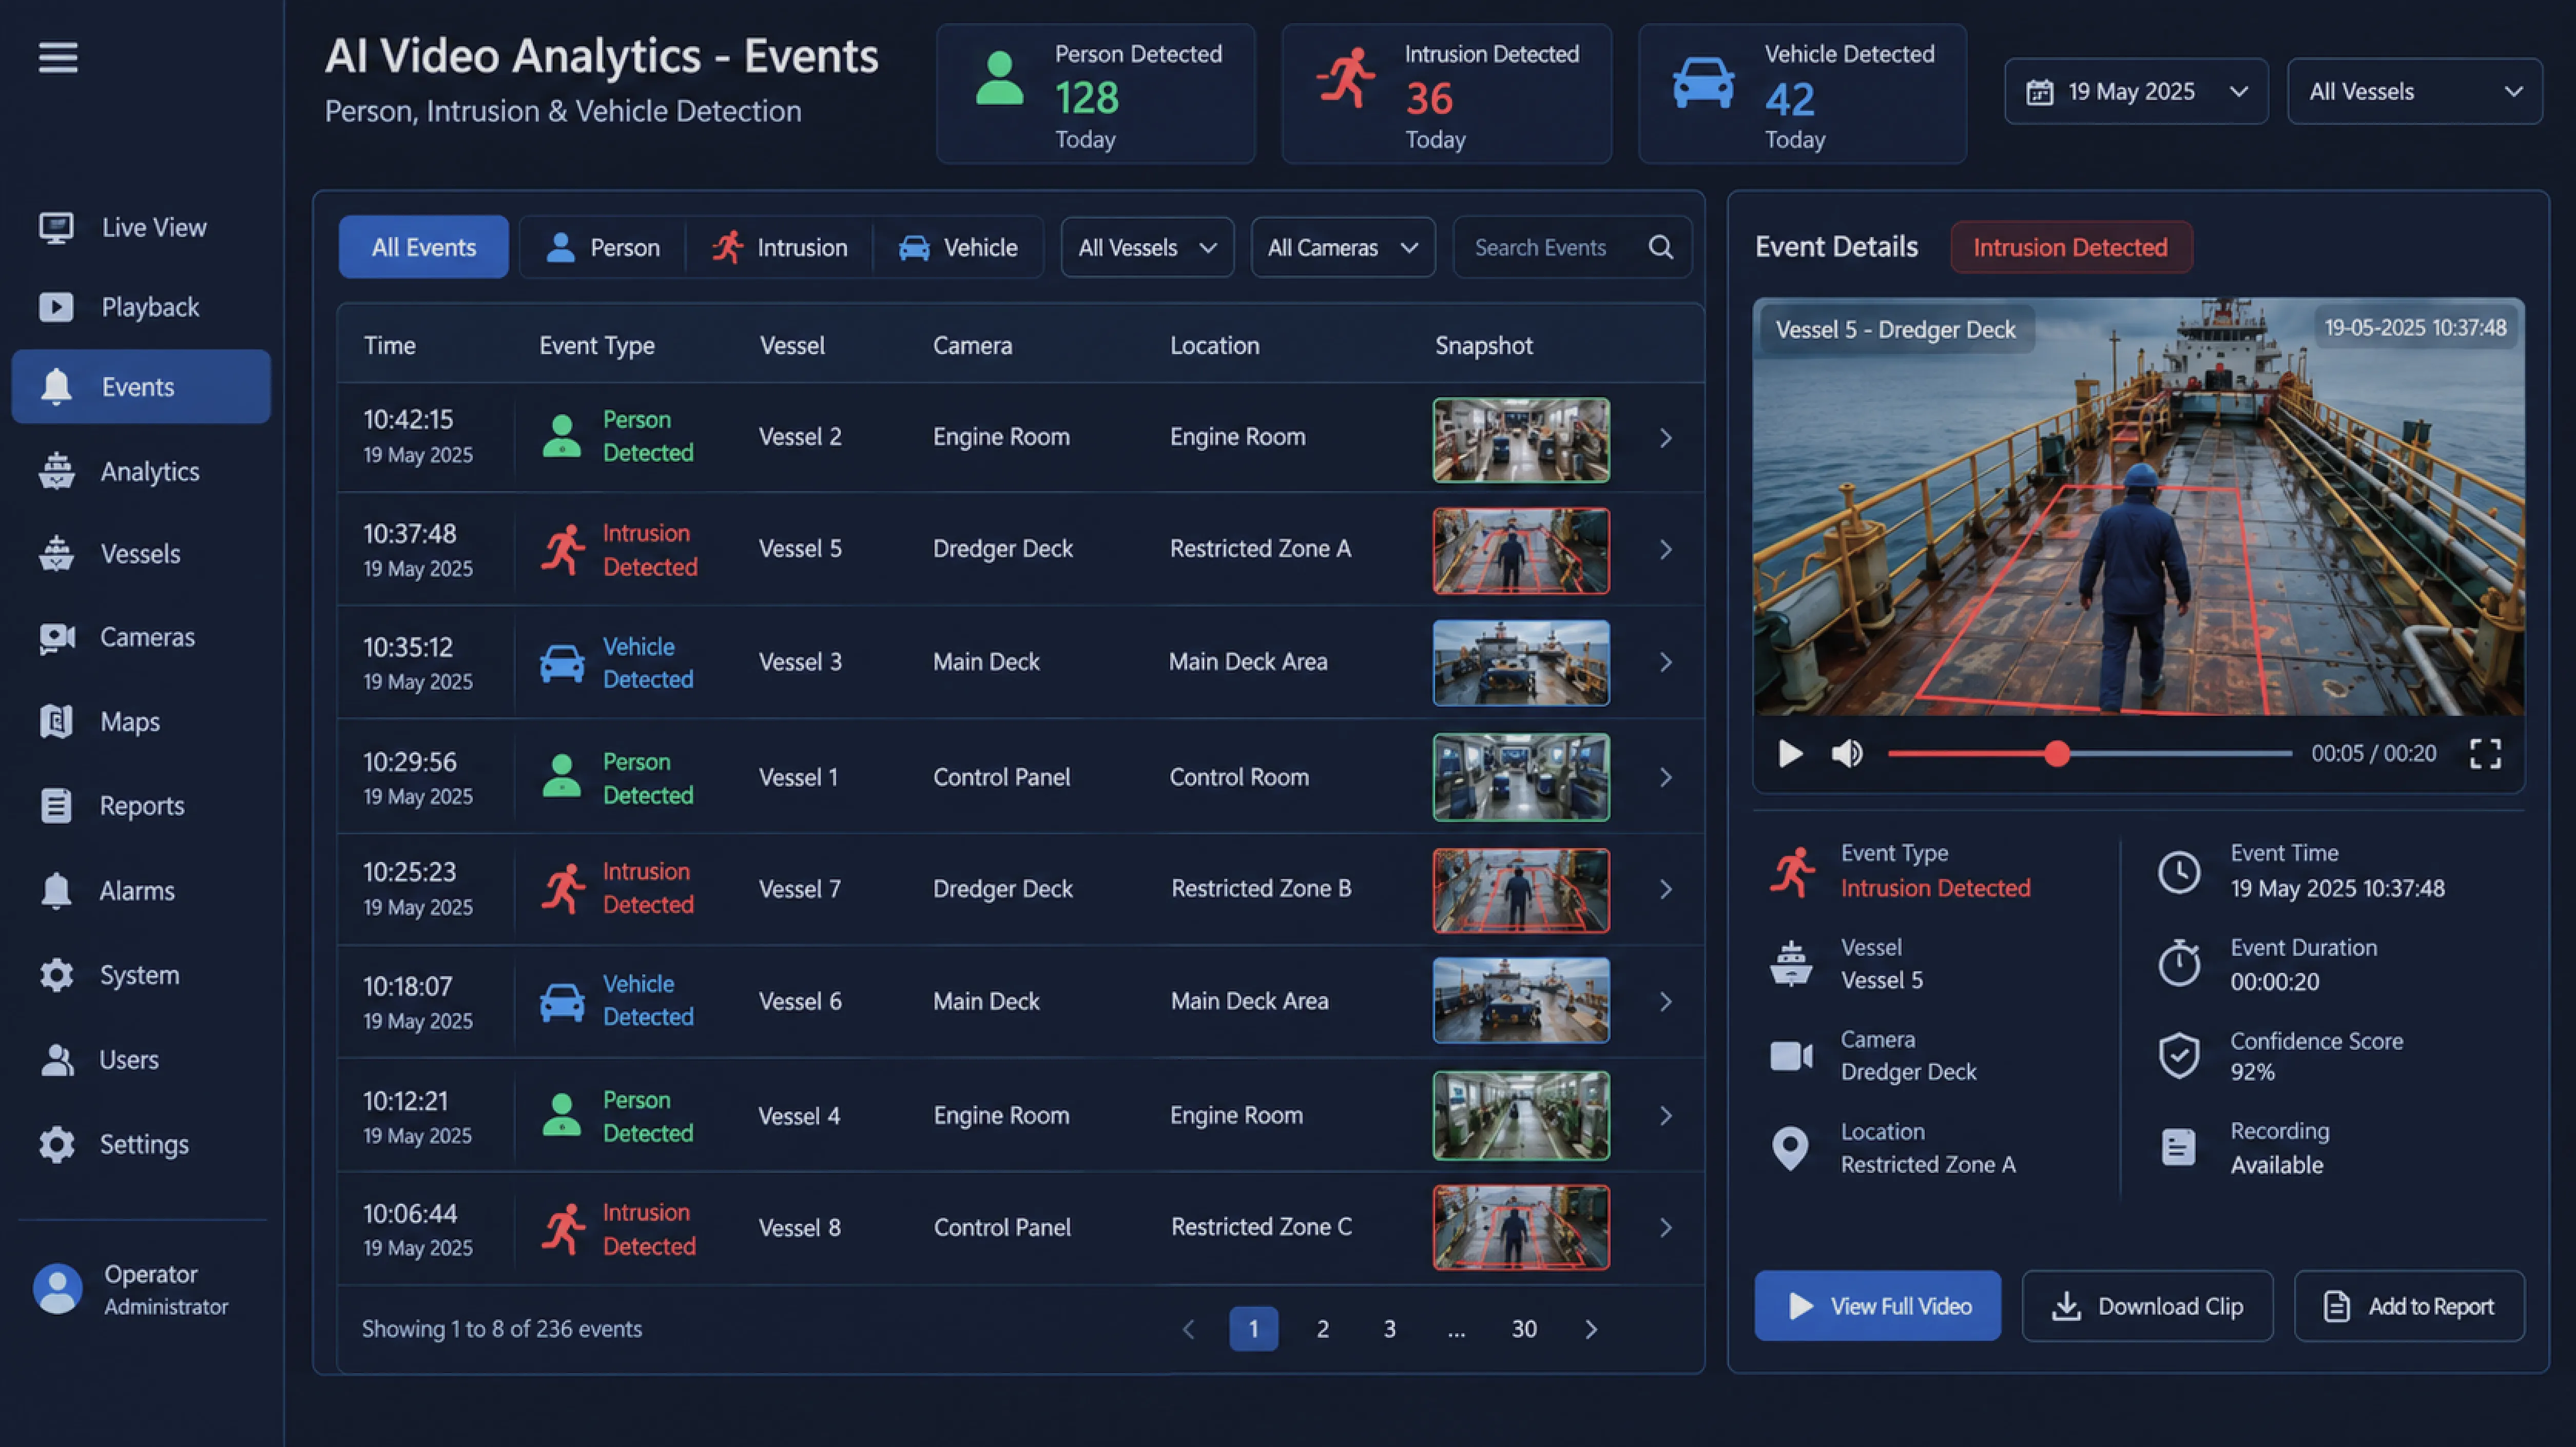
Task: Expand the All Cameras filter dropdown
Action: pyautogui.click(x=1343, y=247)
